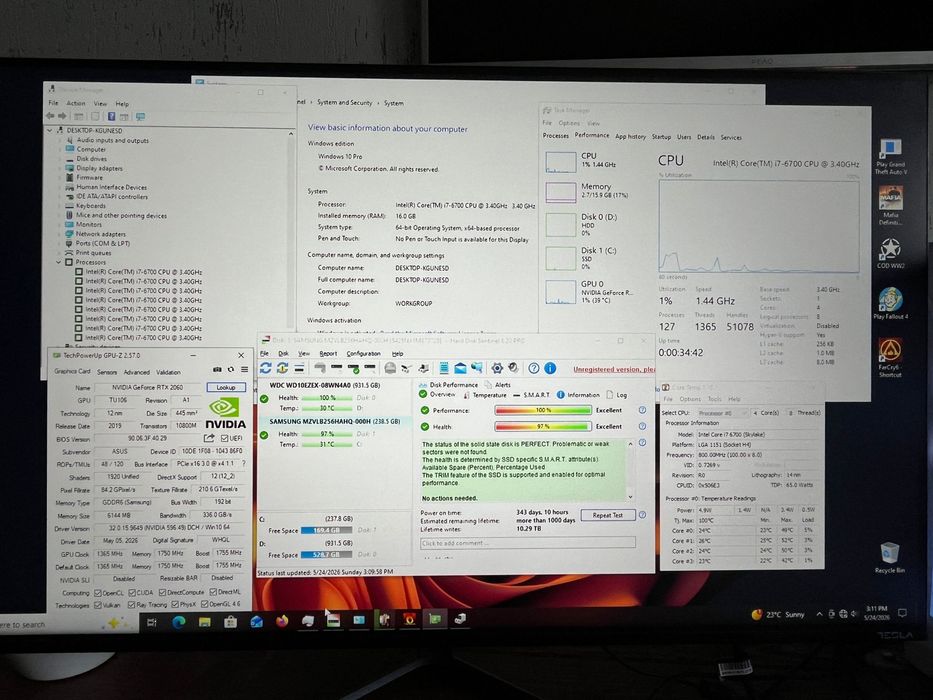Select WDC WD10EZEX disk in Hard Disk Sentinel list
The width and height of the screenshot is (933, 700).
tap(325, 385)
